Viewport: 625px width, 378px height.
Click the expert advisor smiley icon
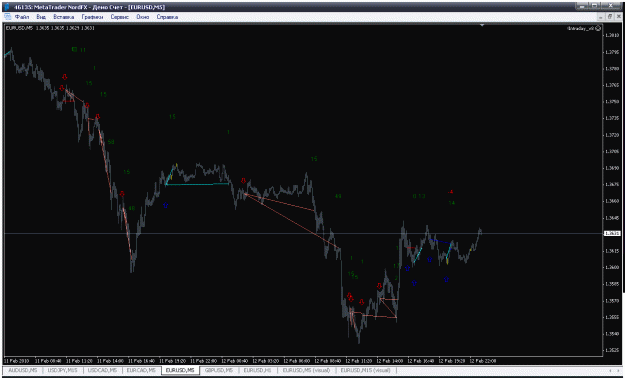[x=598, y=29]
